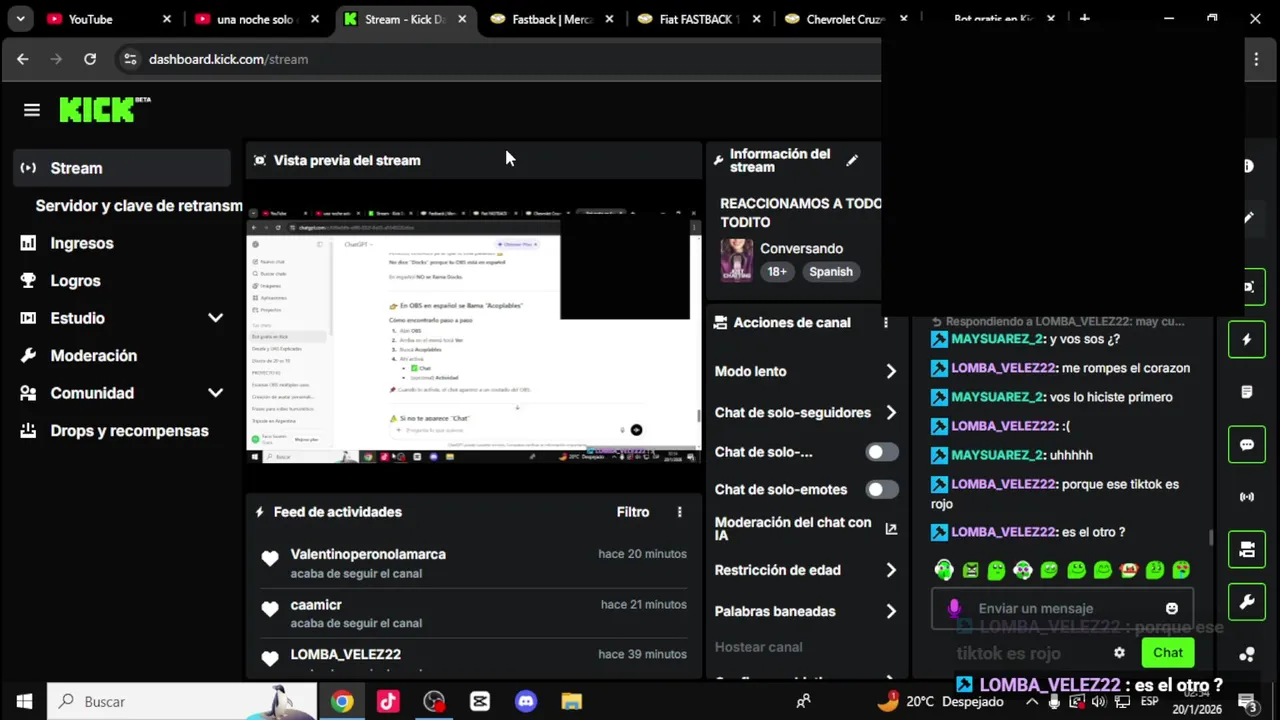The height and width of the screenshot is (720, 1280).
Task: Click the 18+ tag
Action: pos(777,272)
